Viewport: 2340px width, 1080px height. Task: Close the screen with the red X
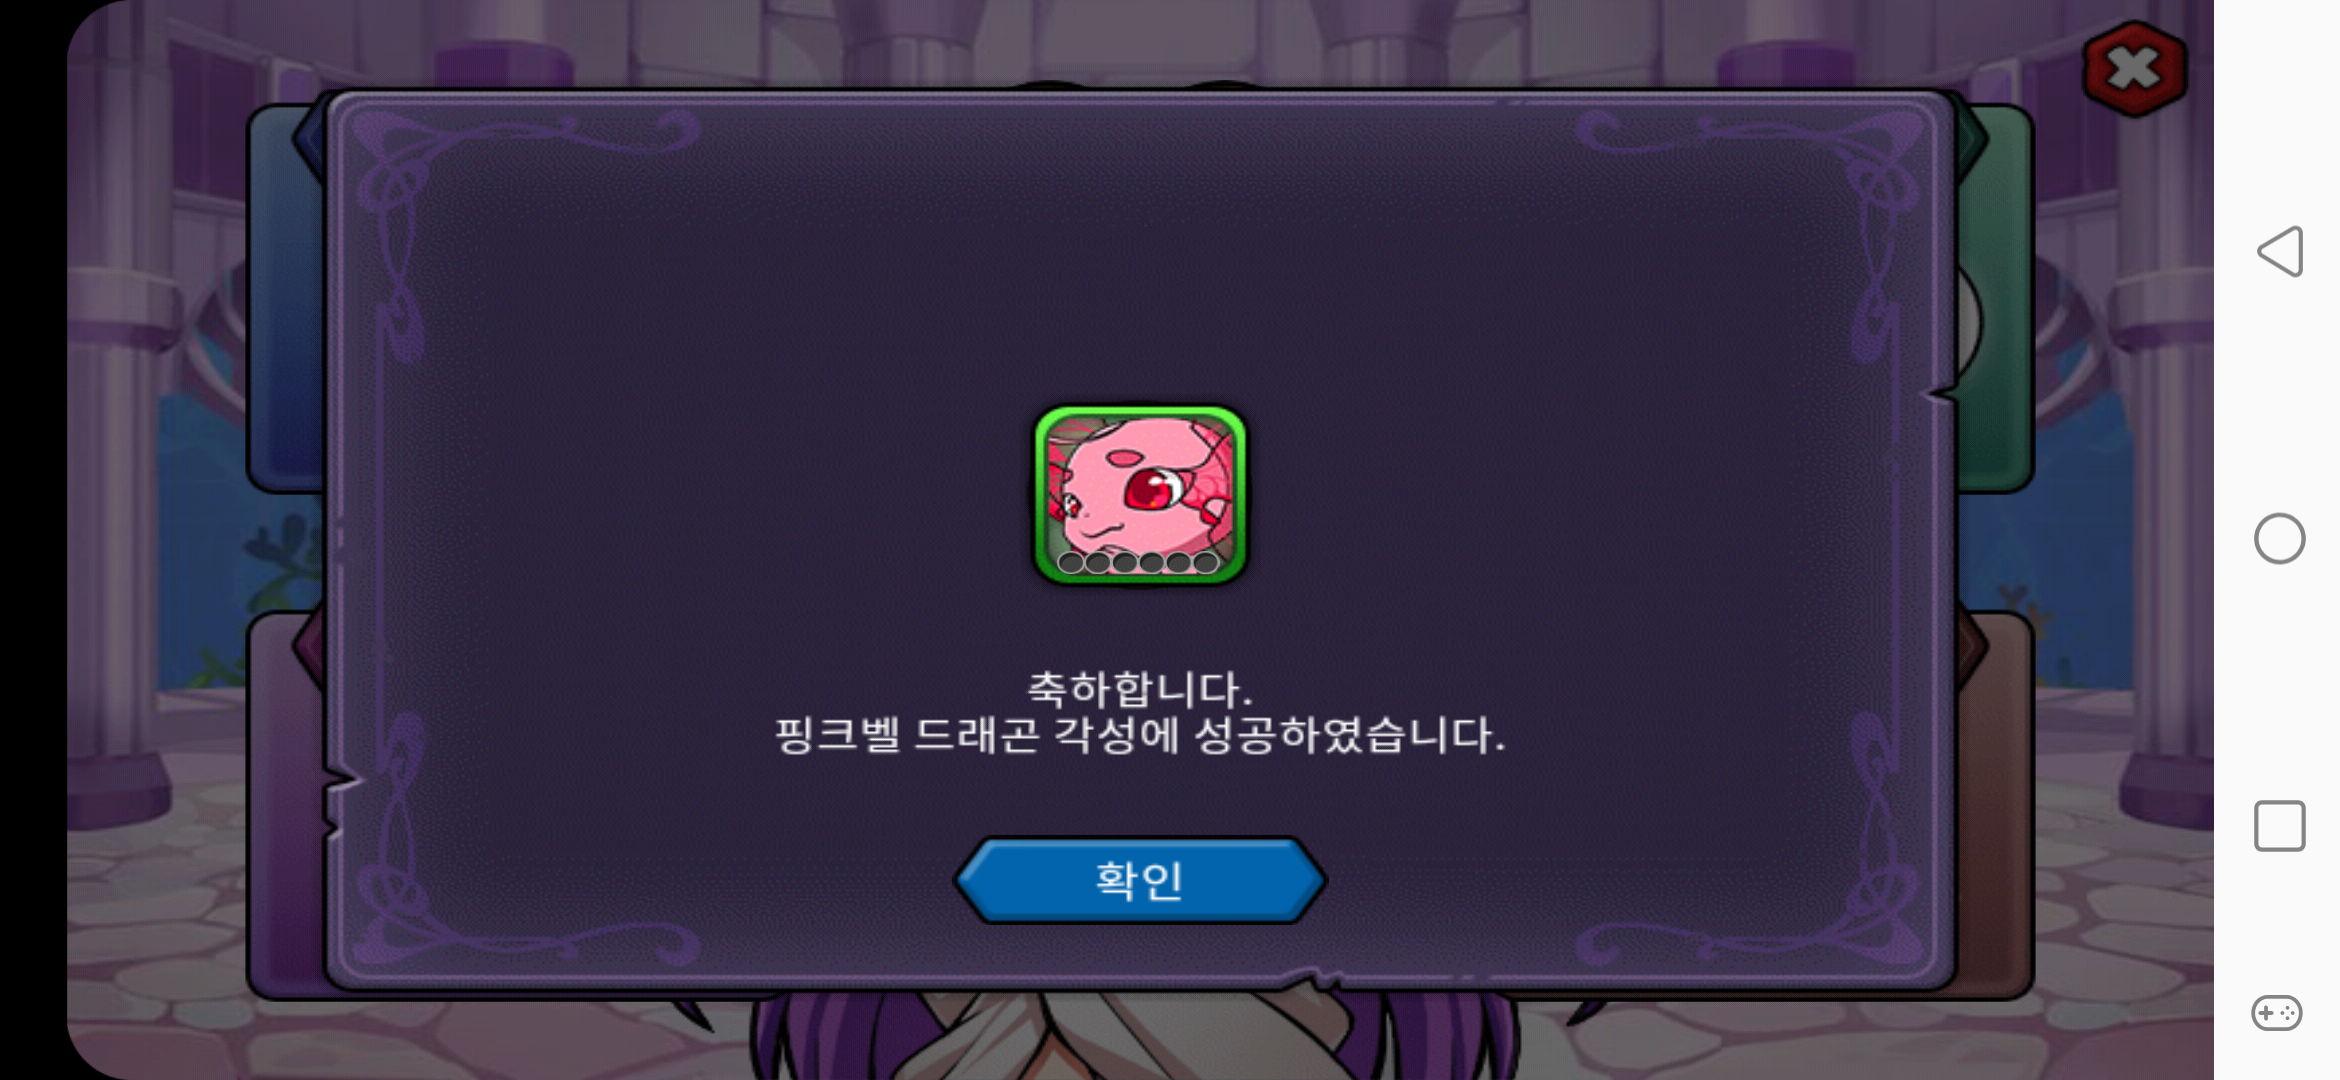(x=2135, y=68)
